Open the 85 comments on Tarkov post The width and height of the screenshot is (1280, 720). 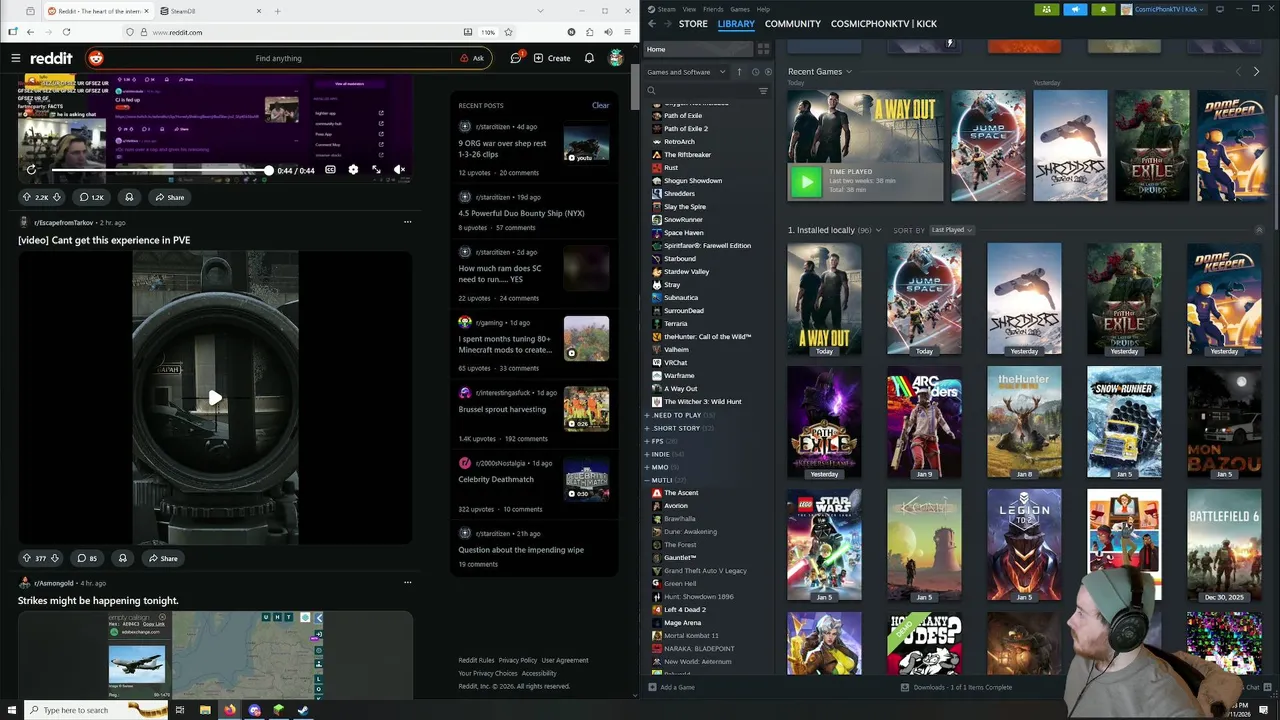(87, 558)
